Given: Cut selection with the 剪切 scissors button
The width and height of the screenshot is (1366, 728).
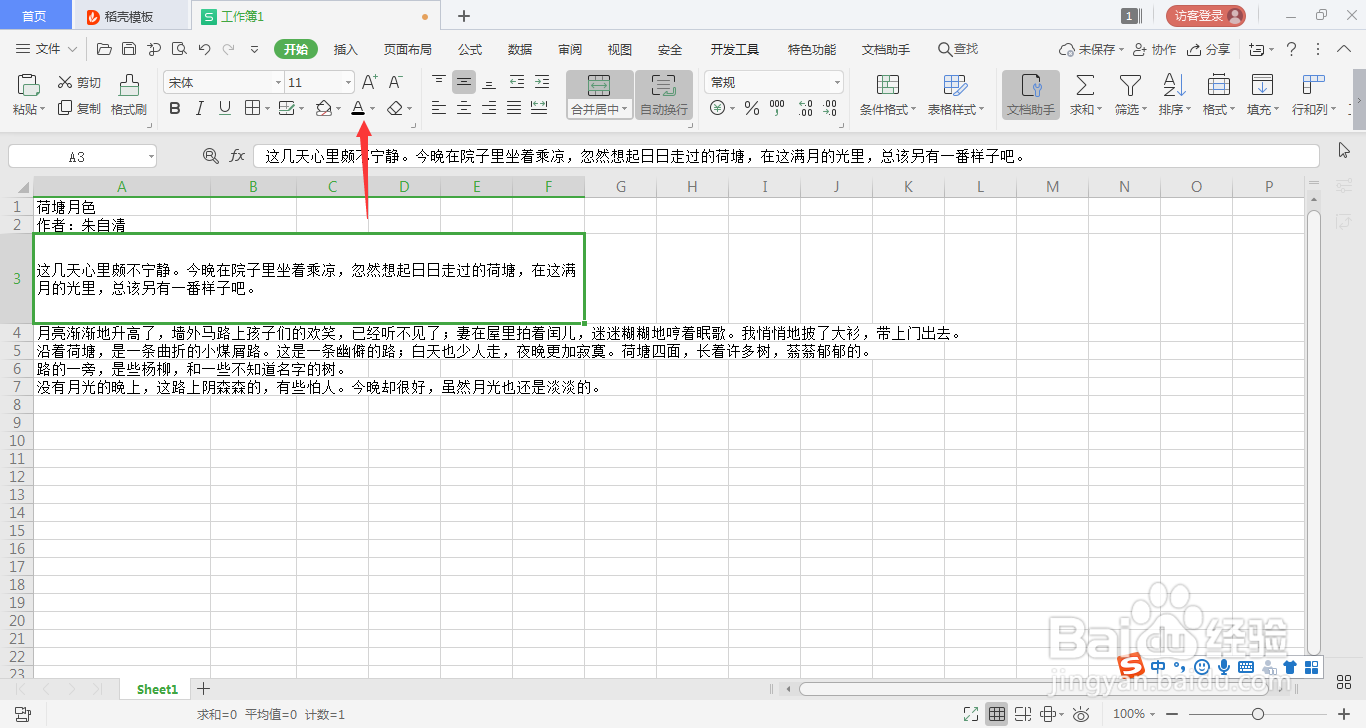Looking at the screenshot, I should coord(79,83).
